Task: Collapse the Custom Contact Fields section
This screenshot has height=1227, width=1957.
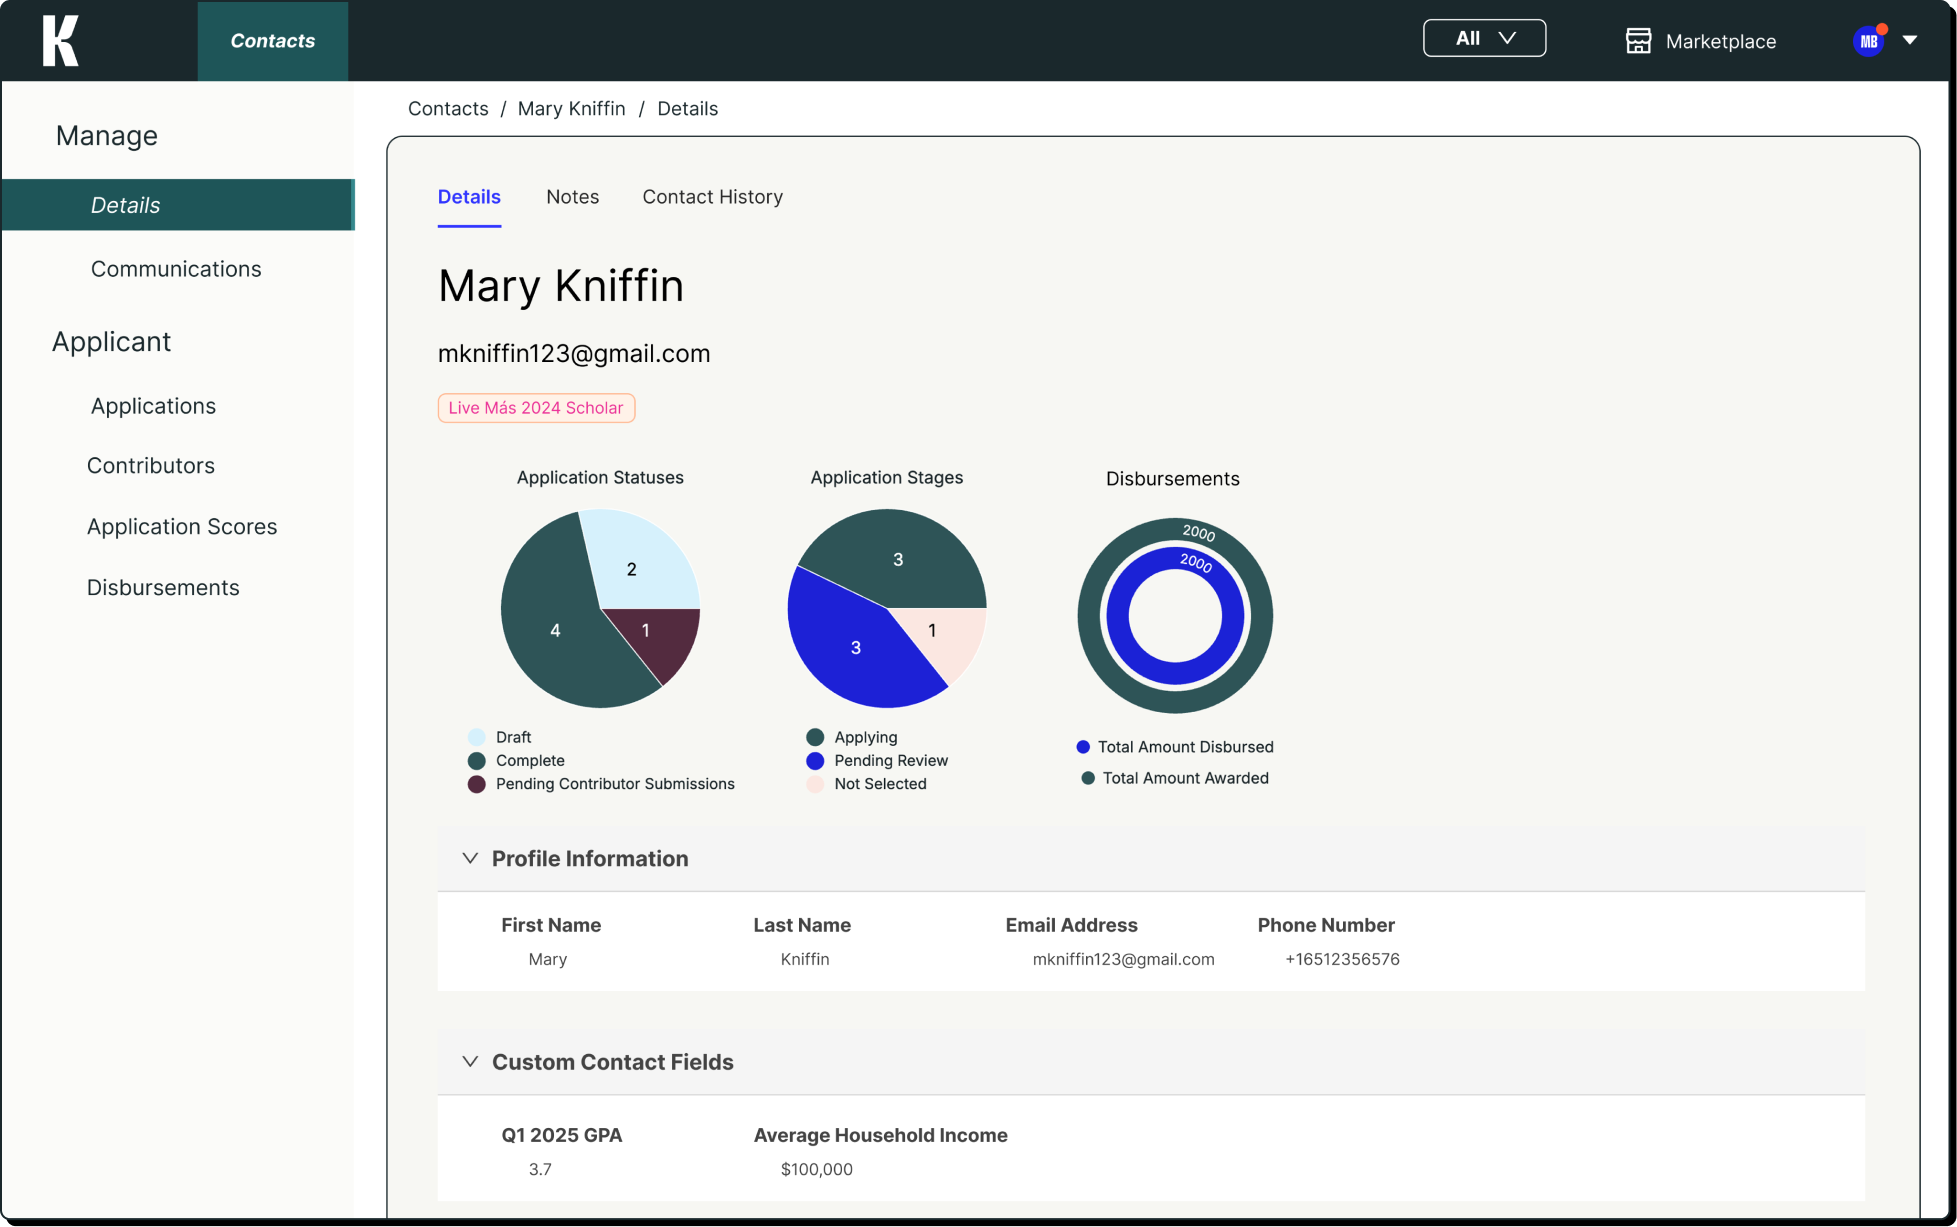Action: 470,1061
